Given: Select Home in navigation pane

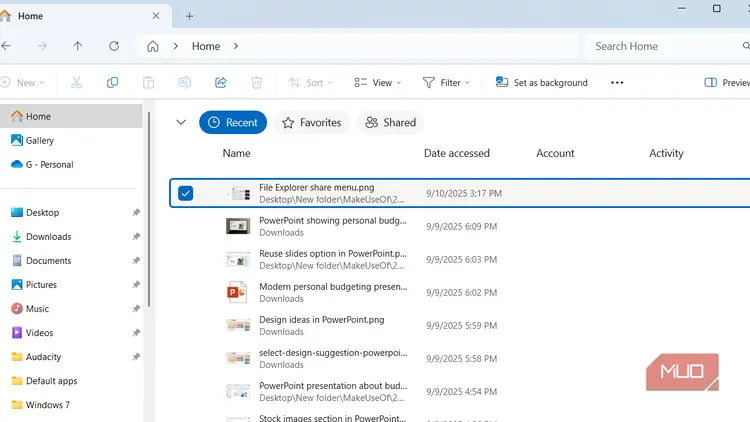Looking at the screenshot, I should pyautogui.click(x=71, y=116).
